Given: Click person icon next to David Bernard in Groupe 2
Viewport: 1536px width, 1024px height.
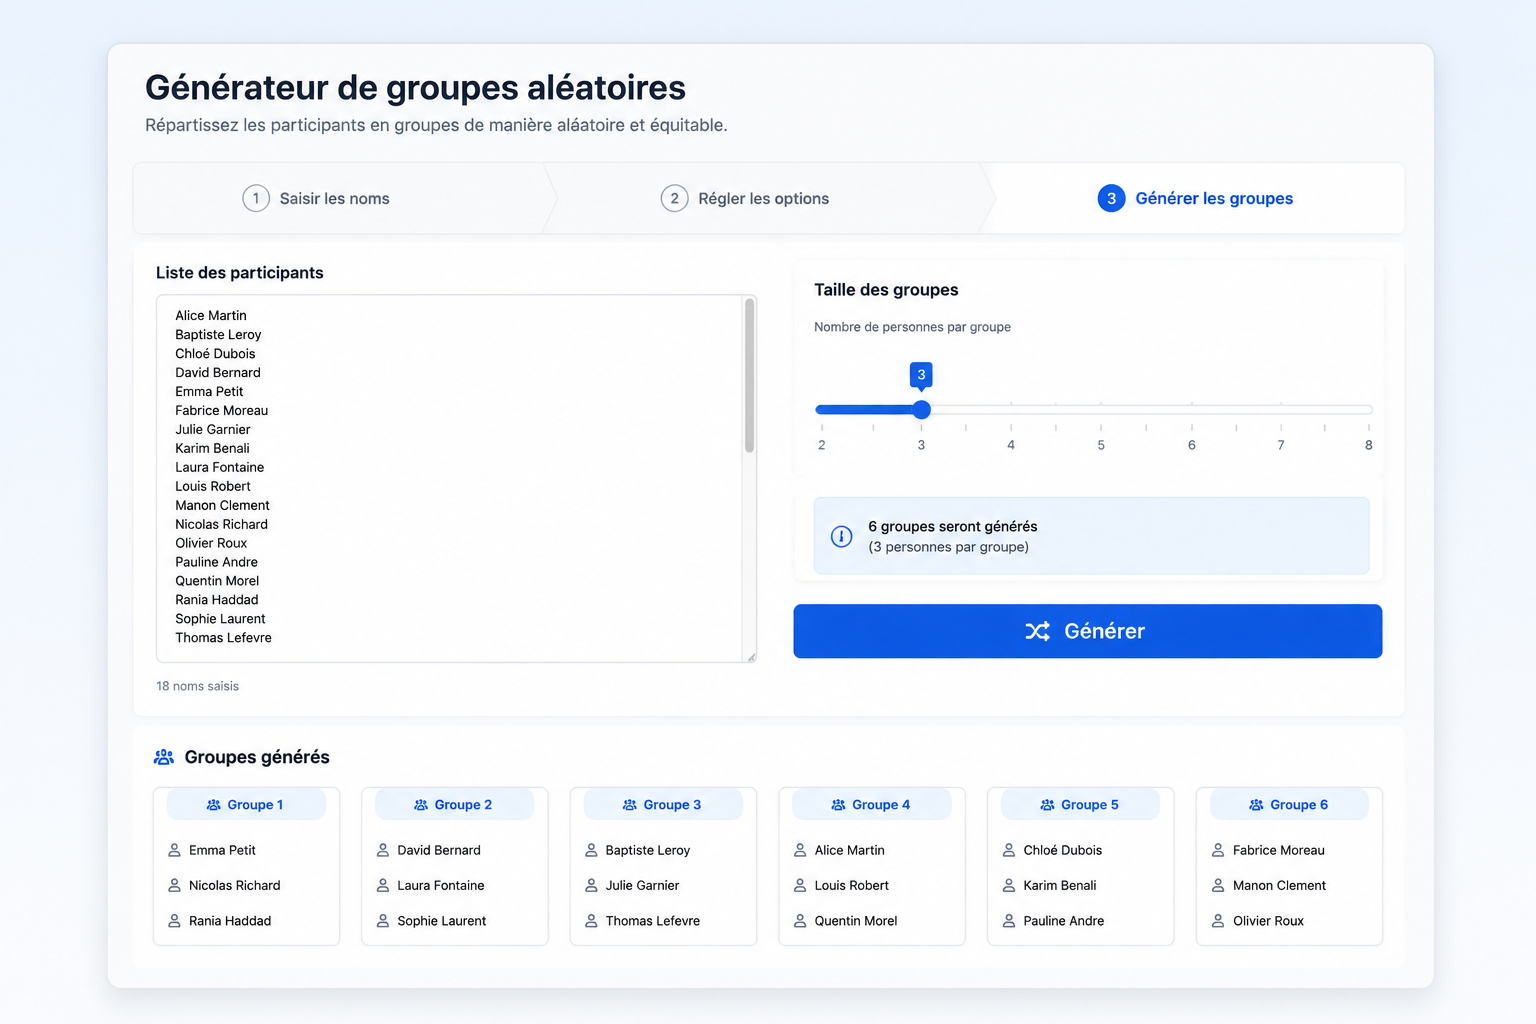Looking at the screenshot, I should click(383, 850).
